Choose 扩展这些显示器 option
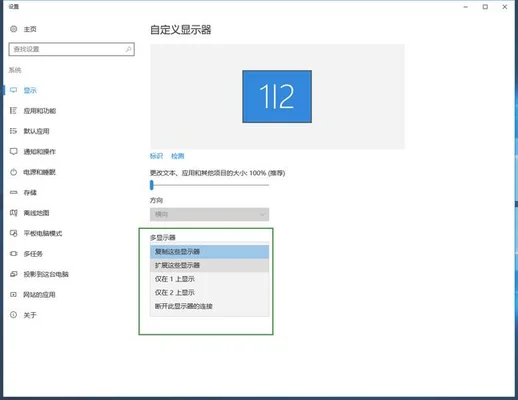518x400 pixels. point(209,265)
